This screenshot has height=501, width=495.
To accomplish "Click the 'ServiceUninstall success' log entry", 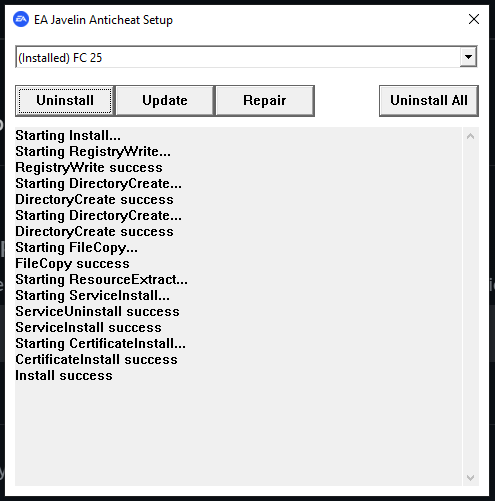I will point(97,312).
